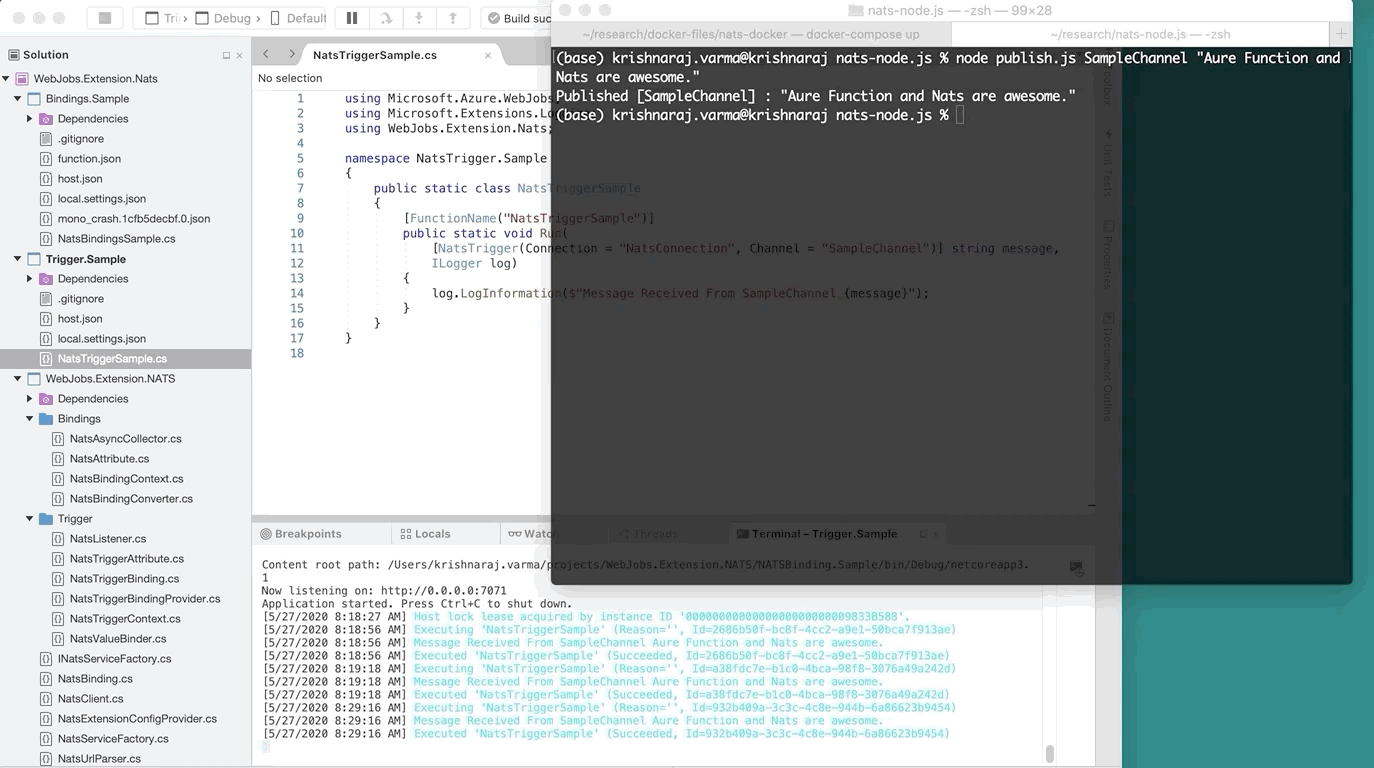Open NatsBinding.cs file
The image size is (1374, 768).
click(95, 679)
